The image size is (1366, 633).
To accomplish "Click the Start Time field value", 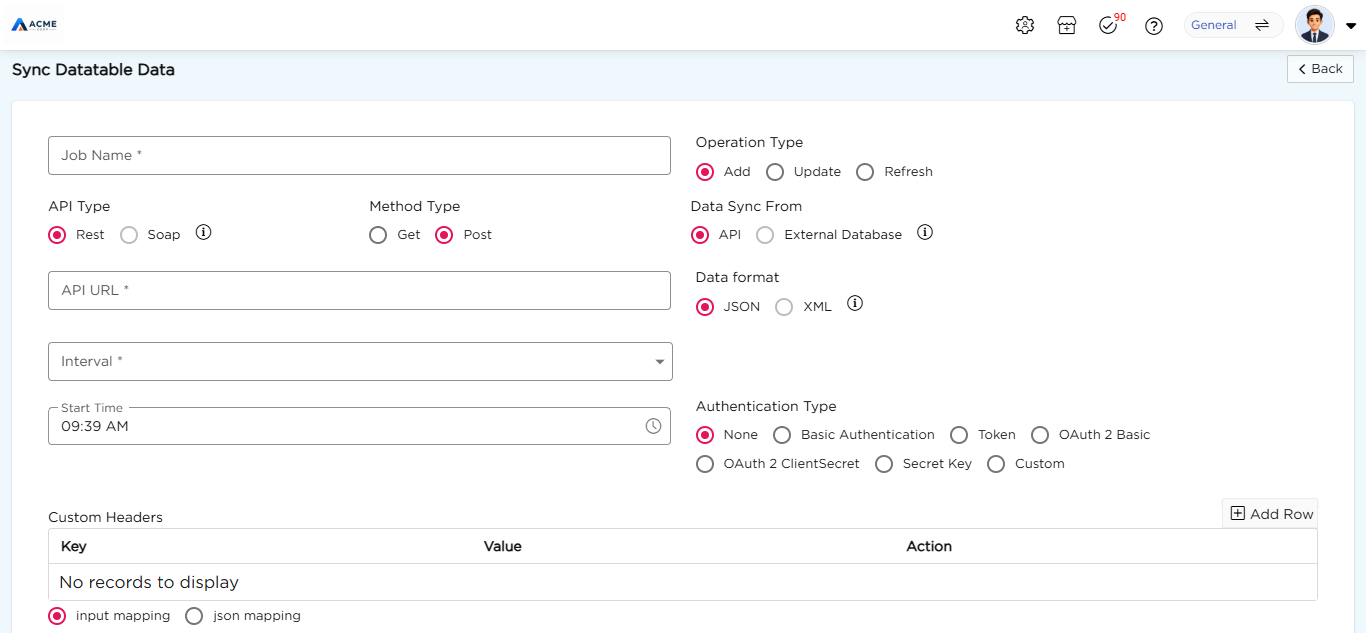I will tap(95, 426).
